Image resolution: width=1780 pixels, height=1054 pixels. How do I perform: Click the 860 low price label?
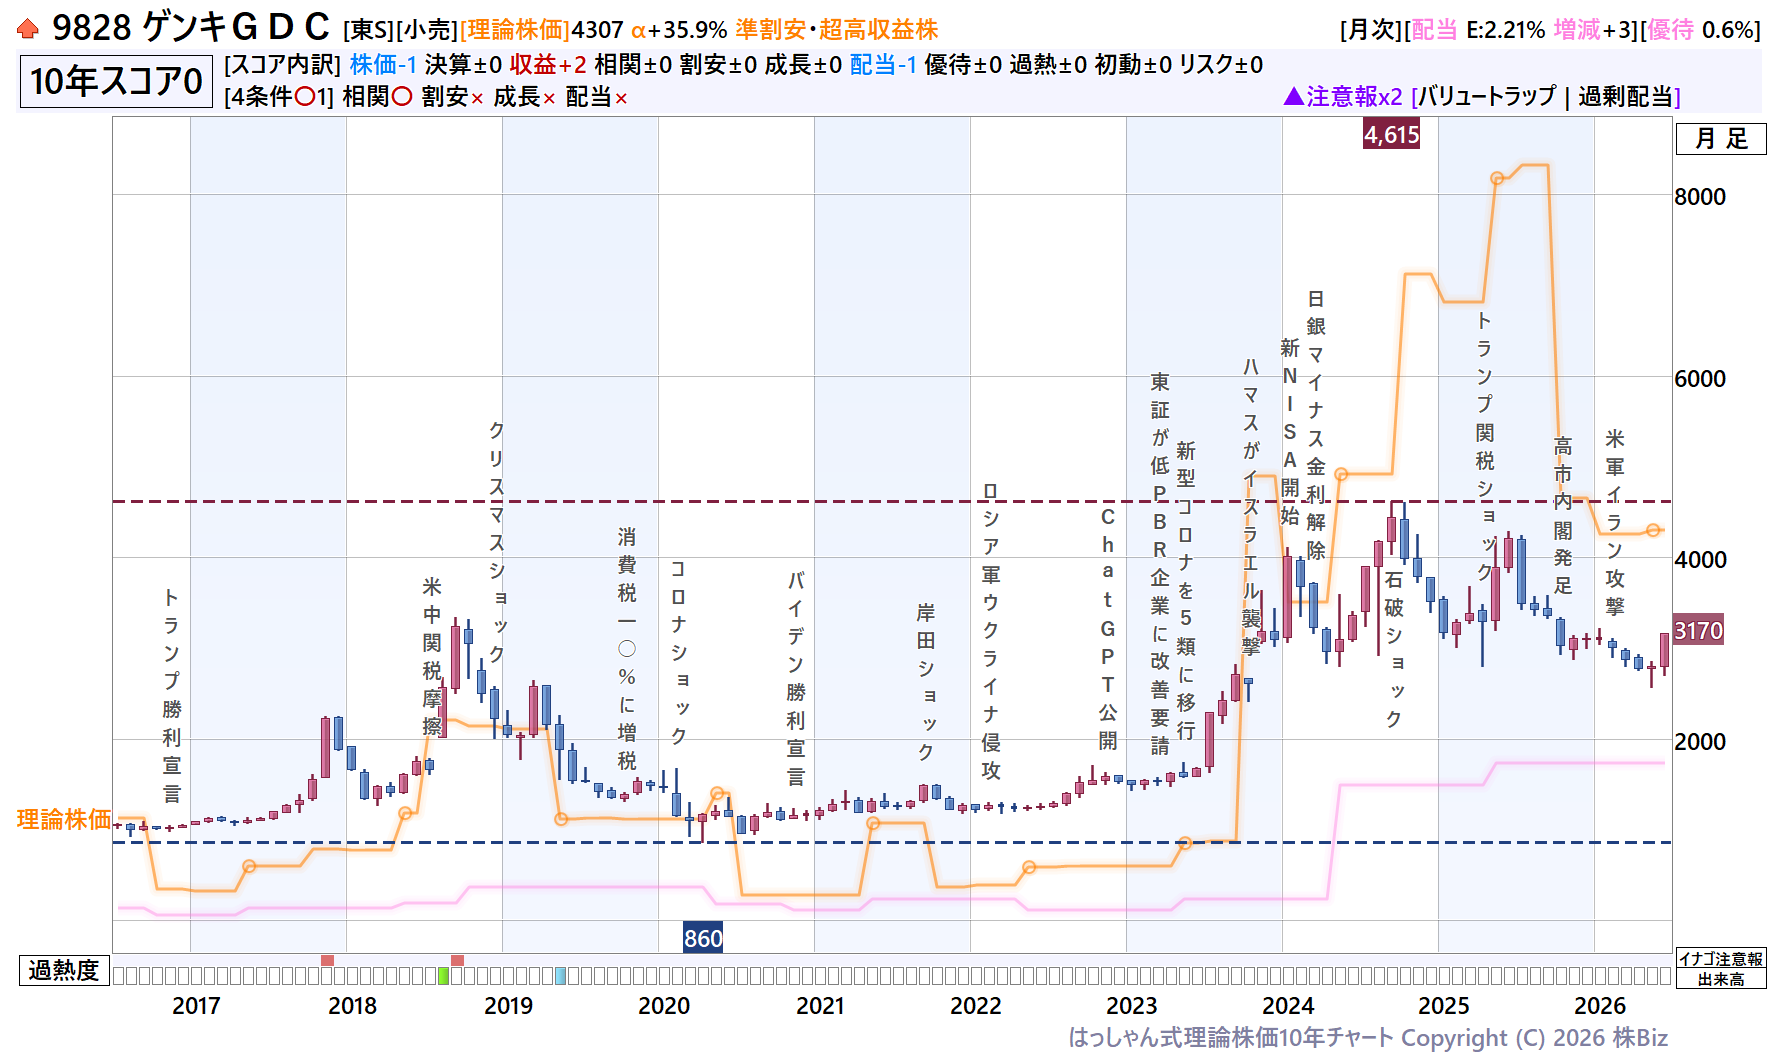tap(703, 938)
